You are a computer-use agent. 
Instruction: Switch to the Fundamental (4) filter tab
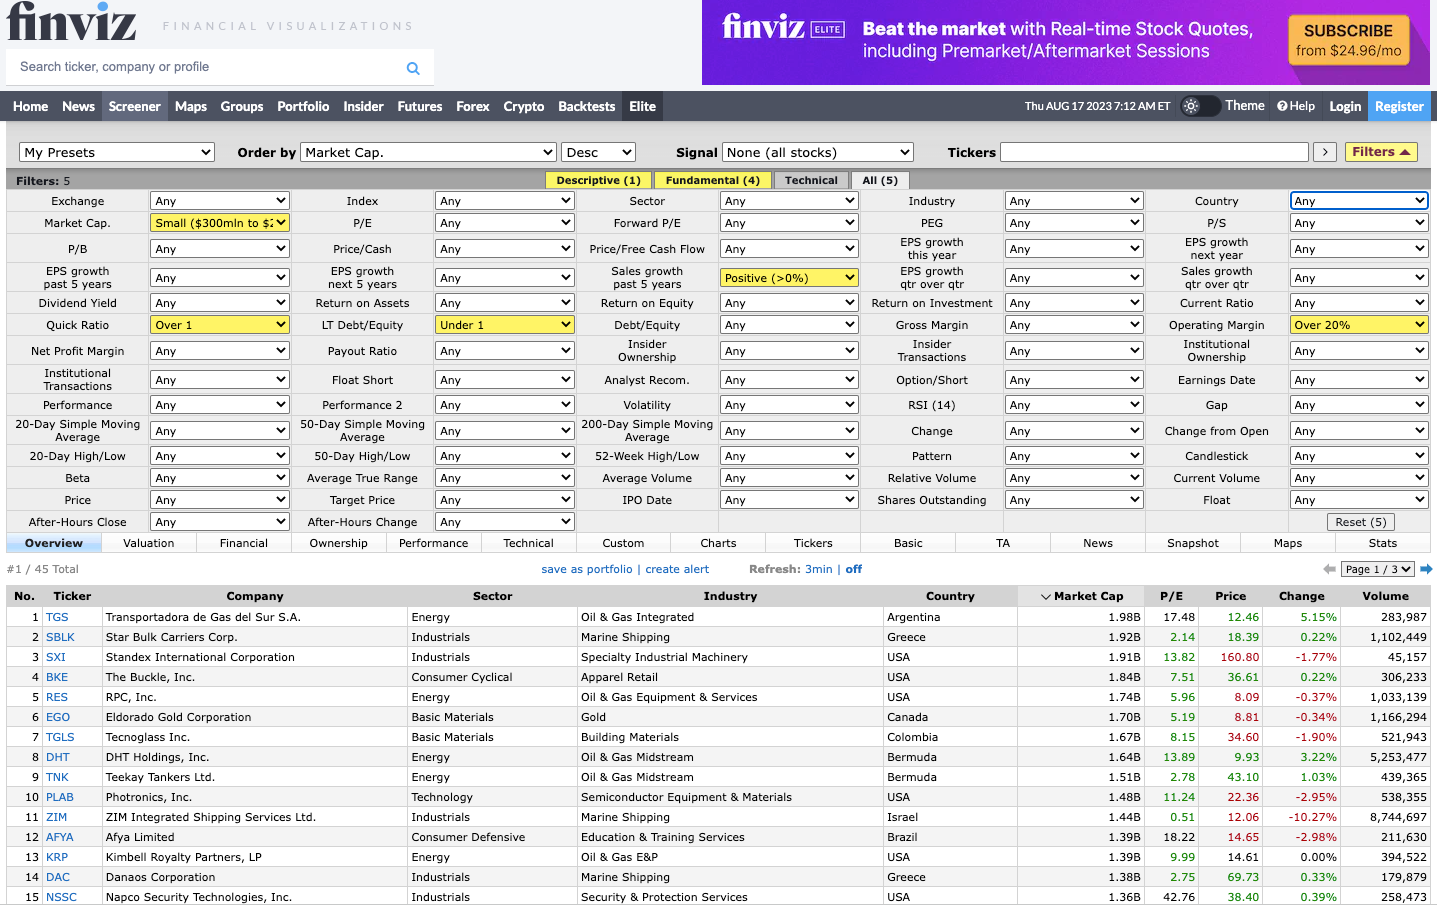tap(712, 180)
